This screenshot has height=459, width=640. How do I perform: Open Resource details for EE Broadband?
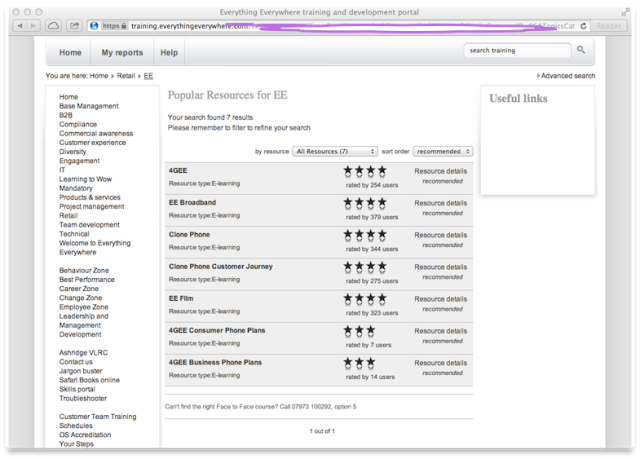tap(440, 203)
